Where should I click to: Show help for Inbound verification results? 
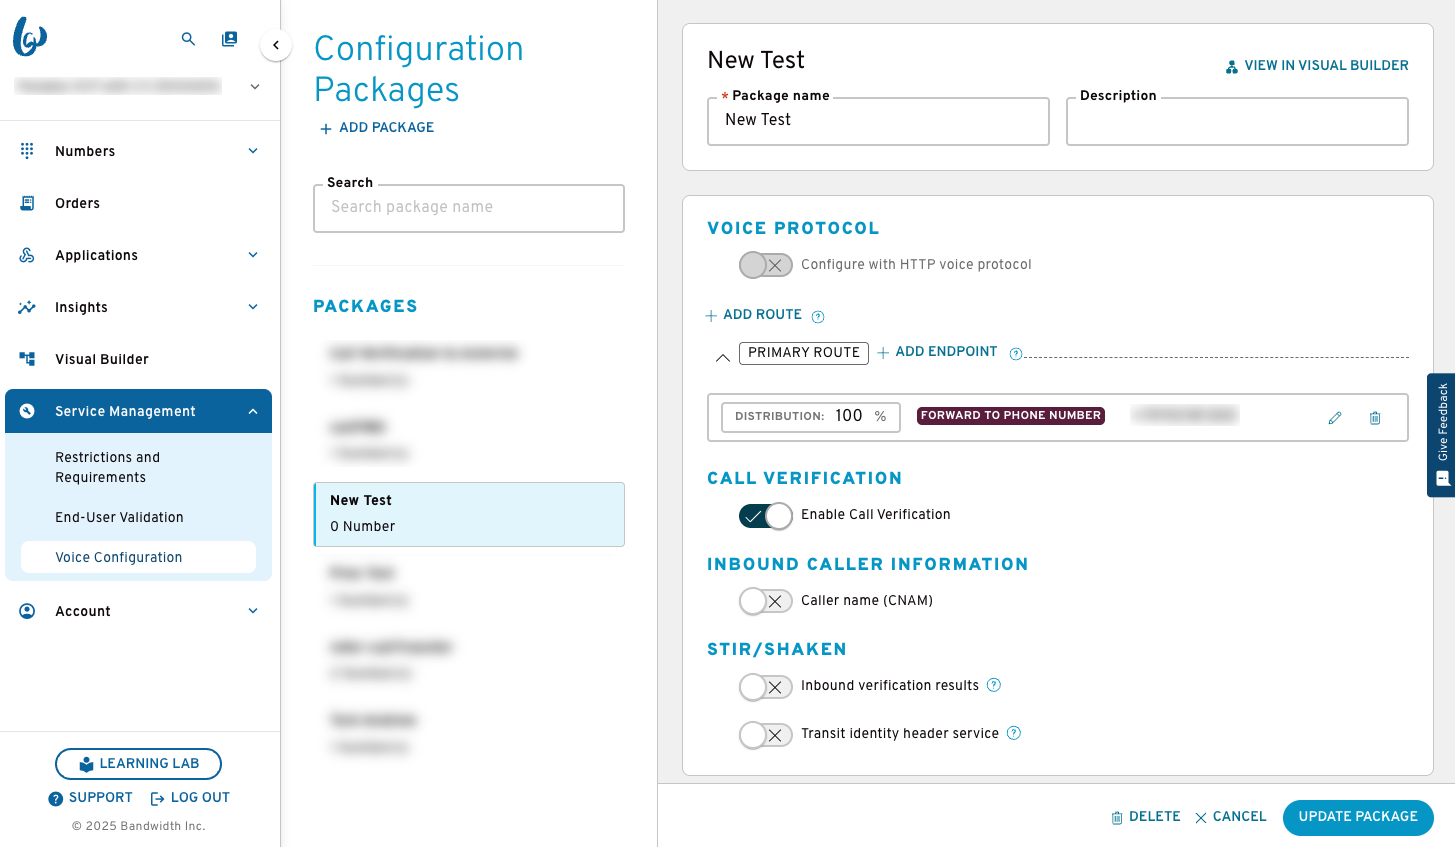[x=994, y=685]
